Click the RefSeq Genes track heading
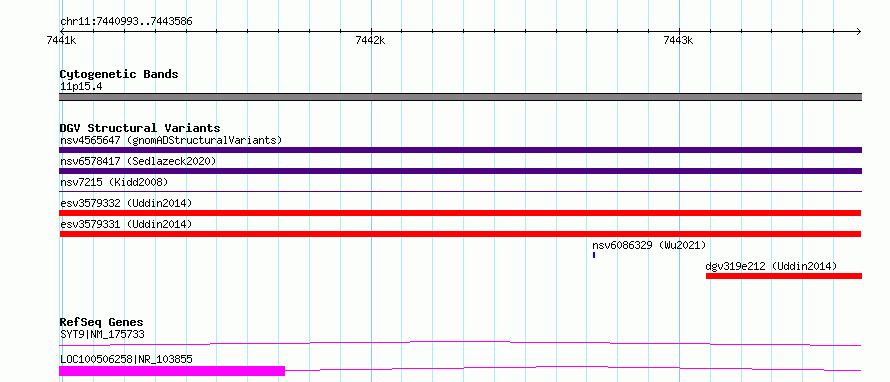The height and width of the screenshot is (382, 890). [101, 322]
